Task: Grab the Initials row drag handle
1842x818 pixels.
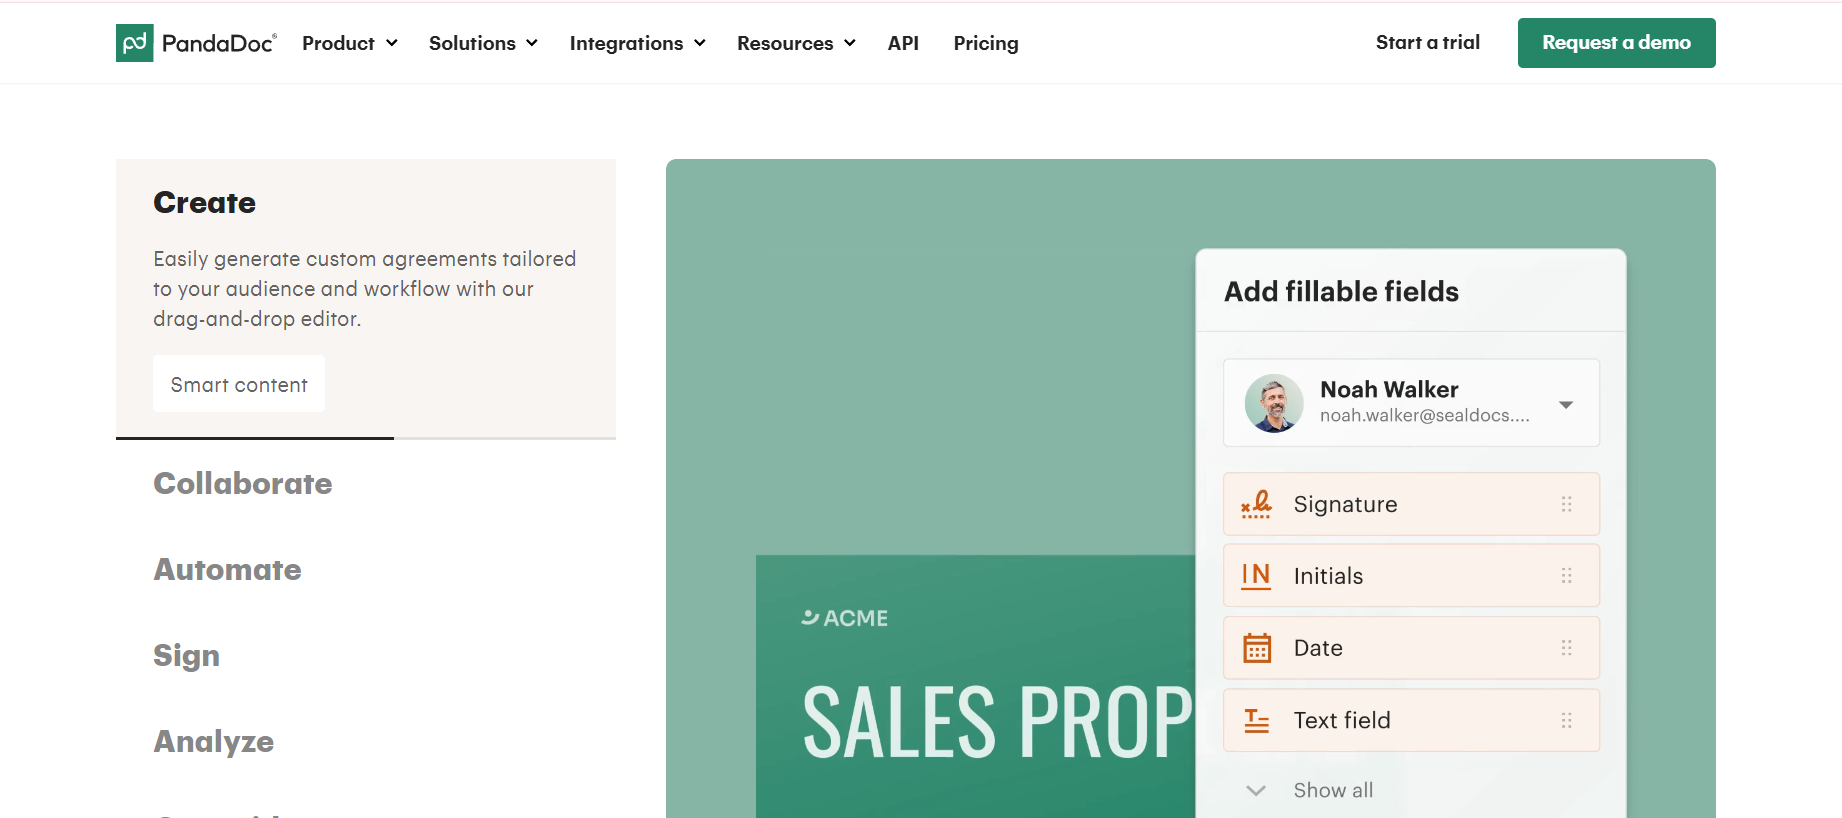Action: (x=1567, y=576)
